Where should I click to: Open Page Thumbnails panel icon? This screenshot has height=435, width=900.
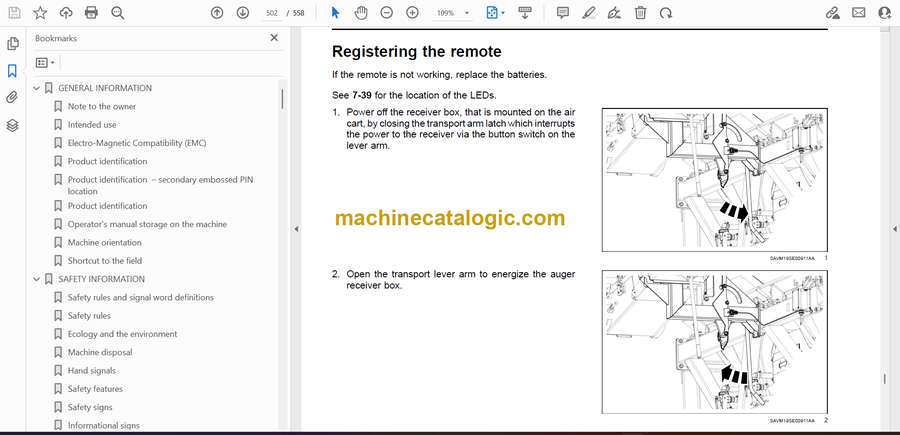coord(13,44)
